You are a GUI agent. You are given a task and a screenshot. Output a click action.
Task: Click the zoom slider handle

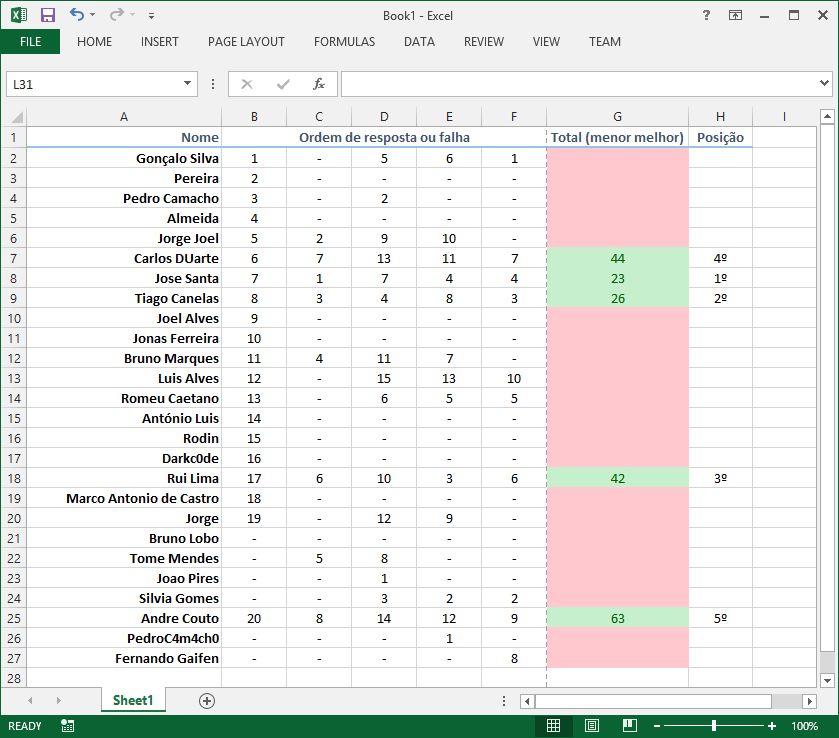[713, 726]
